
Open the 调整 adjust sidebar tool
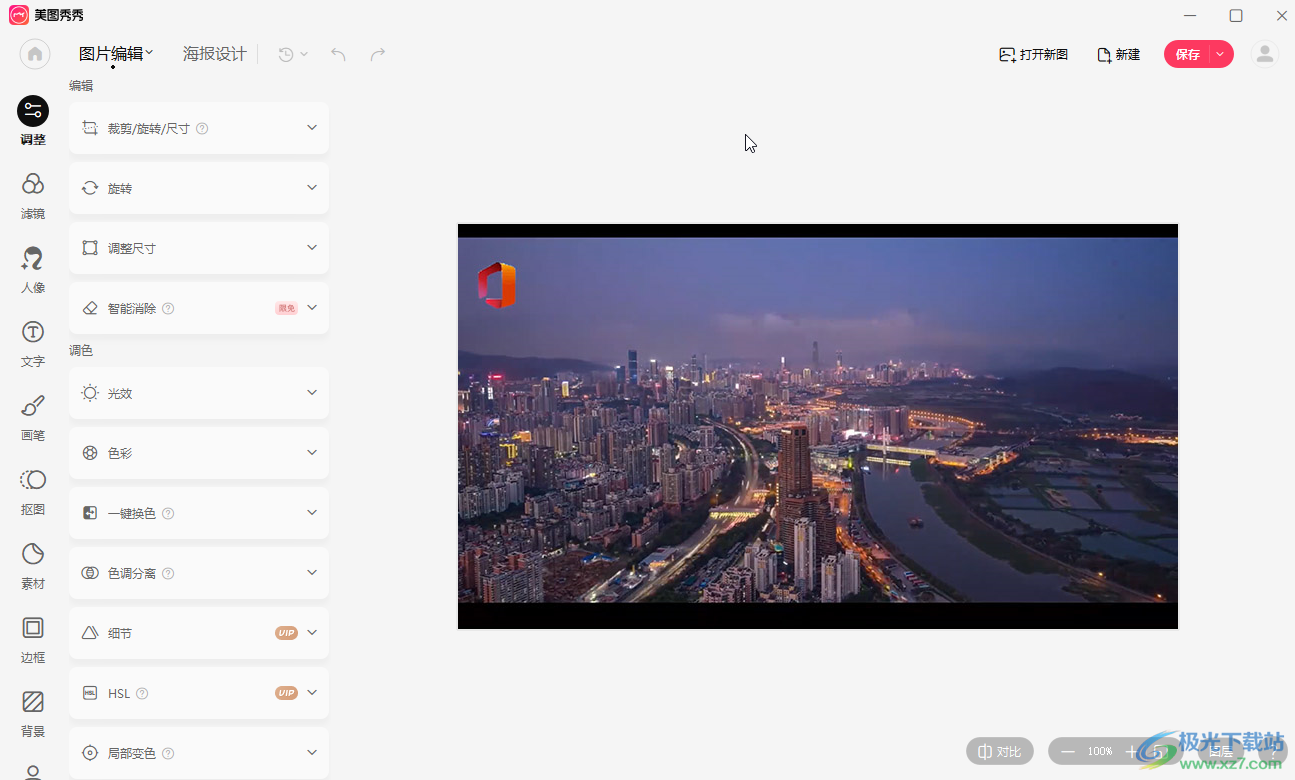tap(33, 121)
